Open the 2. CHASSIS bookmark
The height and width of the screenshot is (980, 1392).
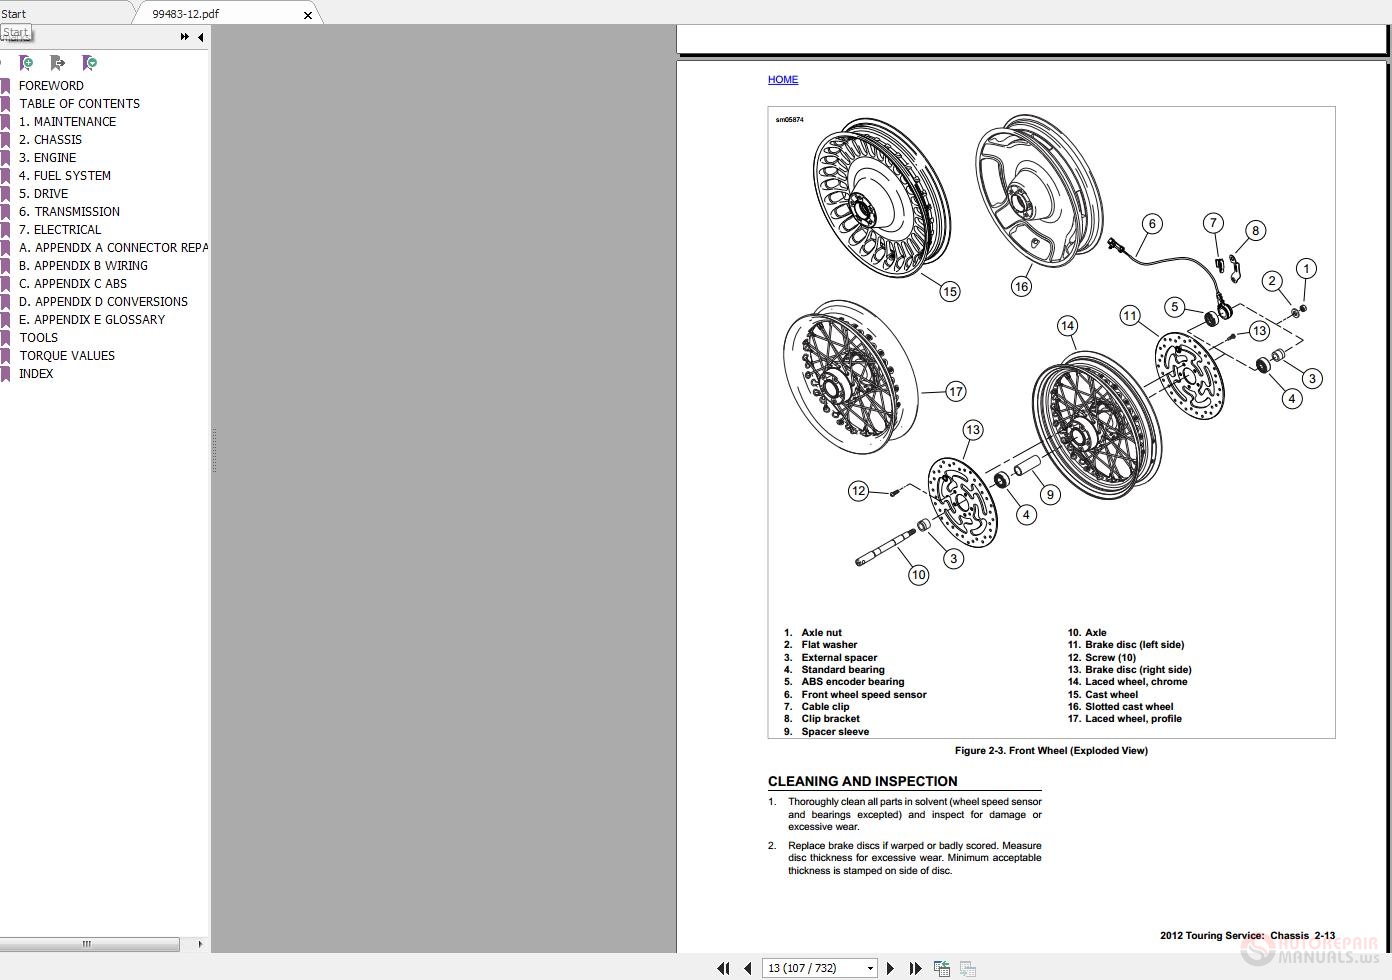point(50,140)
